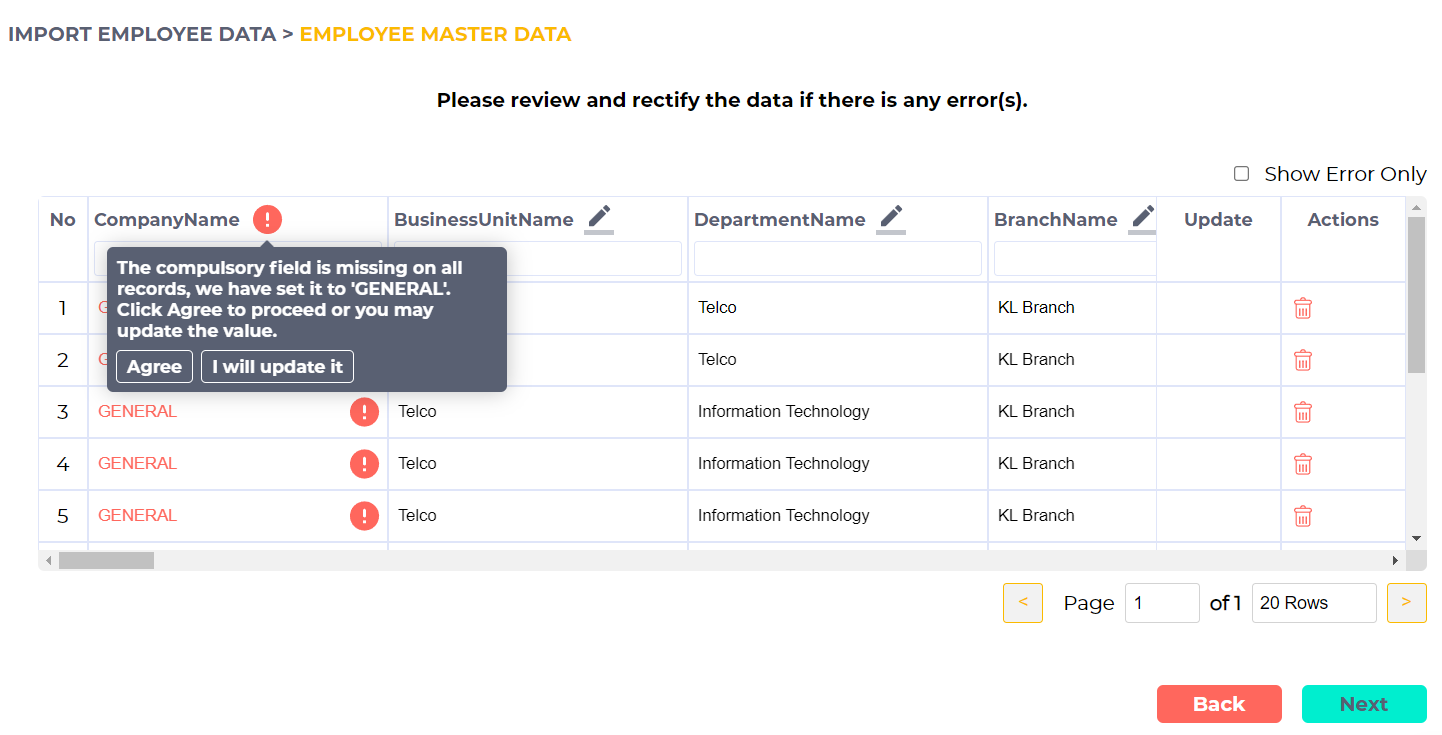Click the BranchName column header text
The image size is (1442, 735).
coord(1056,220)
